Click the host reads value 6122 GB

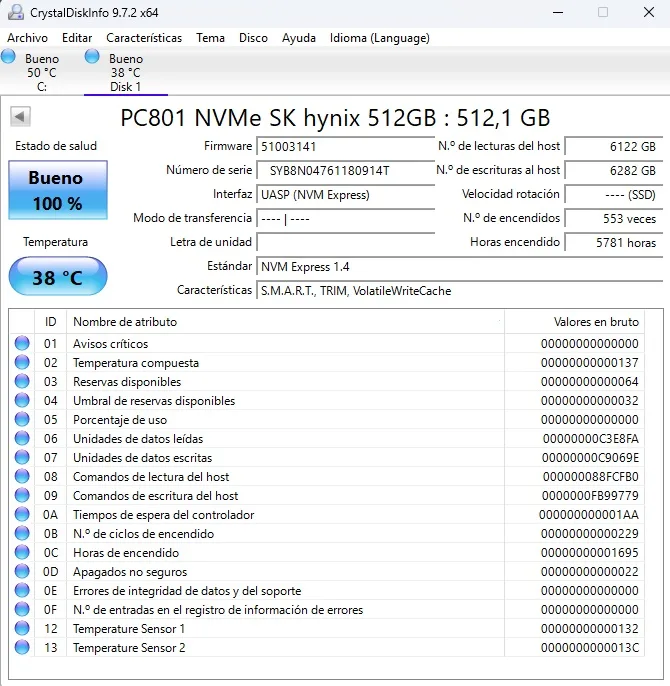(x=614, y=146)
